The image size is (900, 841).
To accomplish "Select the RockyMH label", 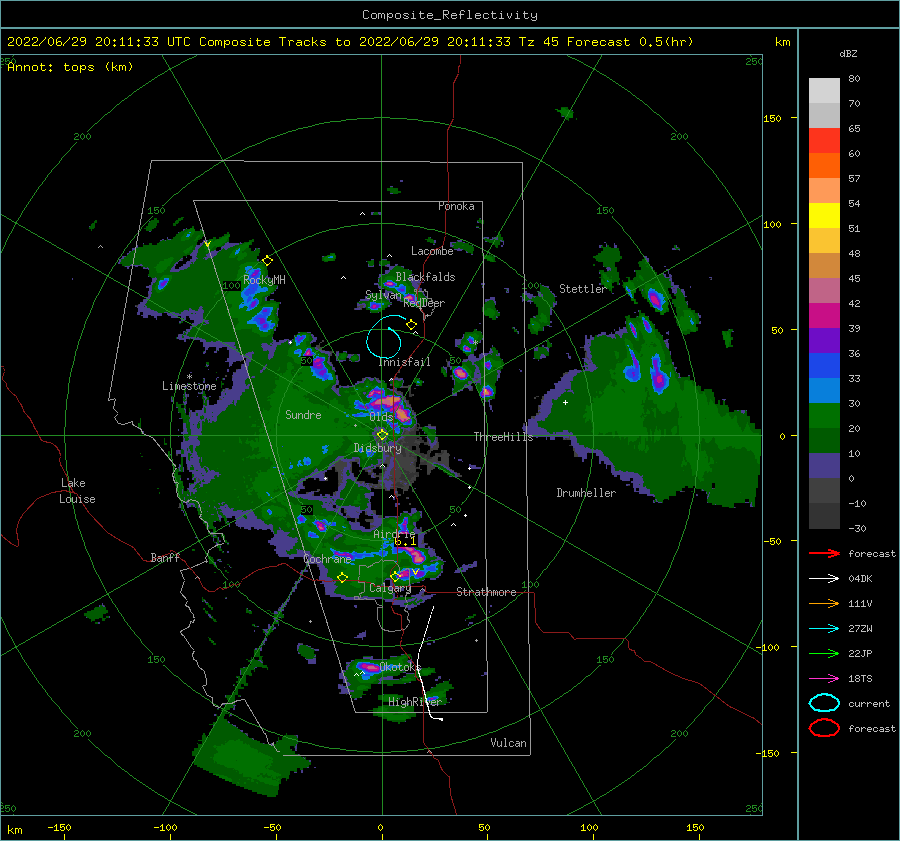I will coord(264,280).
